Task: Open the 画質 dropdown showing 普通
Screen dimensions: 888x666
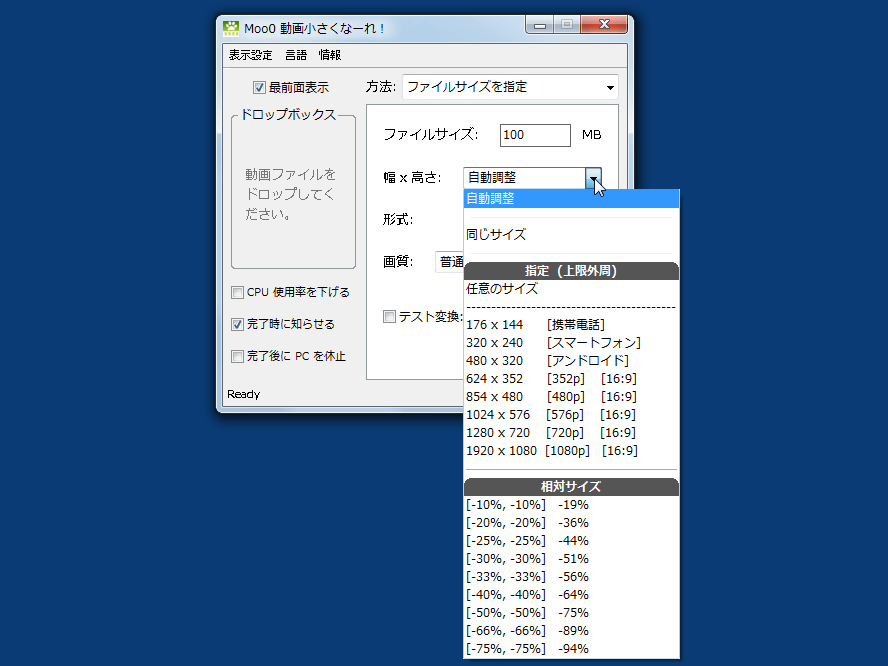Action: click(451, 262)
